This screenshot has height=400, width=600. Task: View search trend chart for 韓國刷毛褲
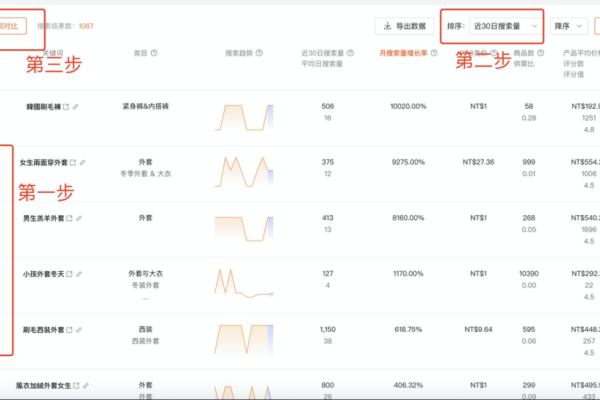click(x=244, y=118)
